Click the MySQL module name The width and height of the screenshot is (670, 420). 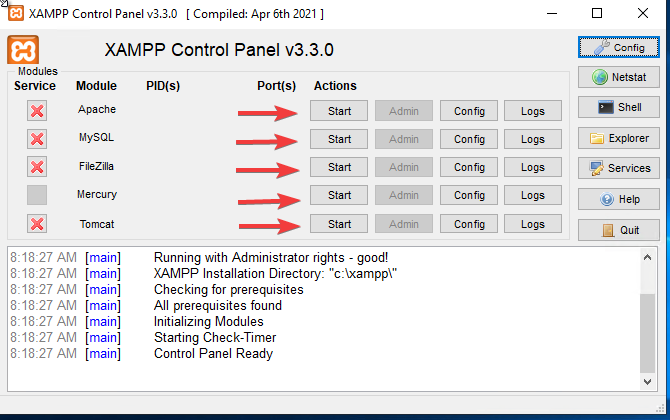pyautogui.click(x=97, y=137)
